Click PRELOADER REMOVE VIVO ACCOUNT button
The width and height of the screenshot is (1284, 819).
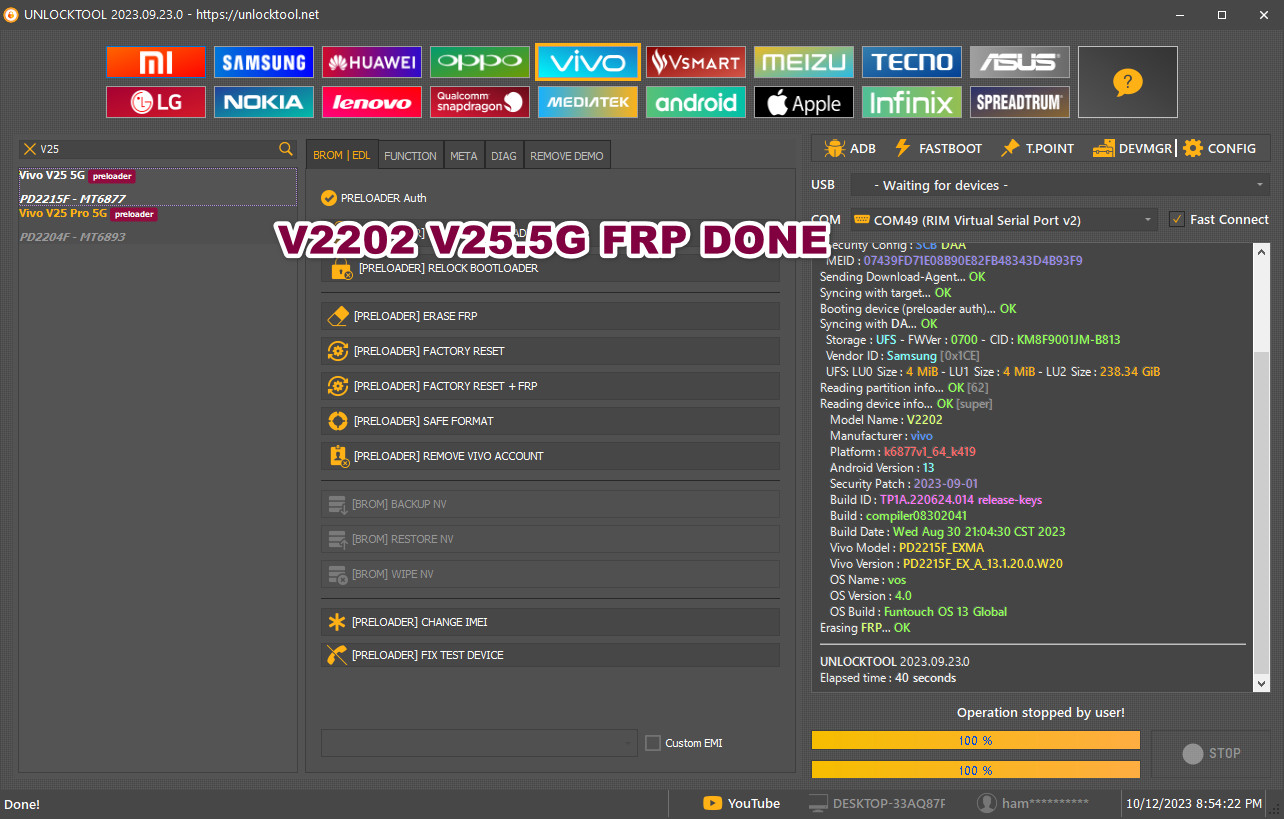pos(550,456)
